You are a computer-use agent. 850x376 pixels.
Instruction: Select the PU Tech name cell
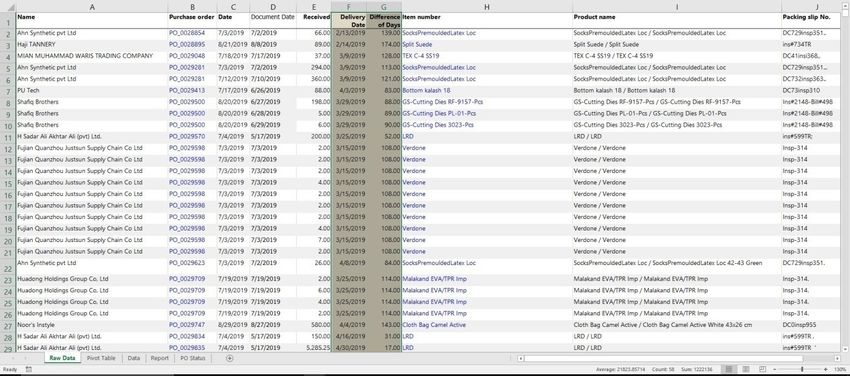92,90
